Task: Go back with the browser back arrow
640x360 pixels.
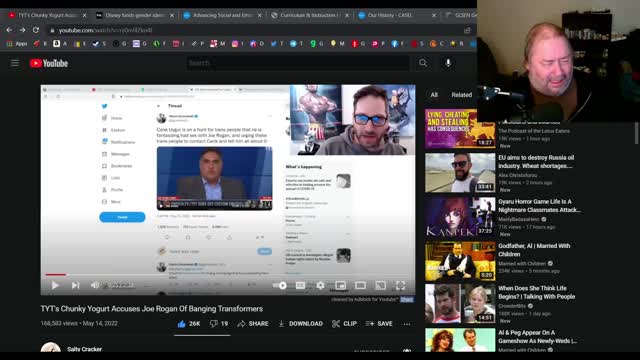Action: pyautogui.click(x=9, y=30)
